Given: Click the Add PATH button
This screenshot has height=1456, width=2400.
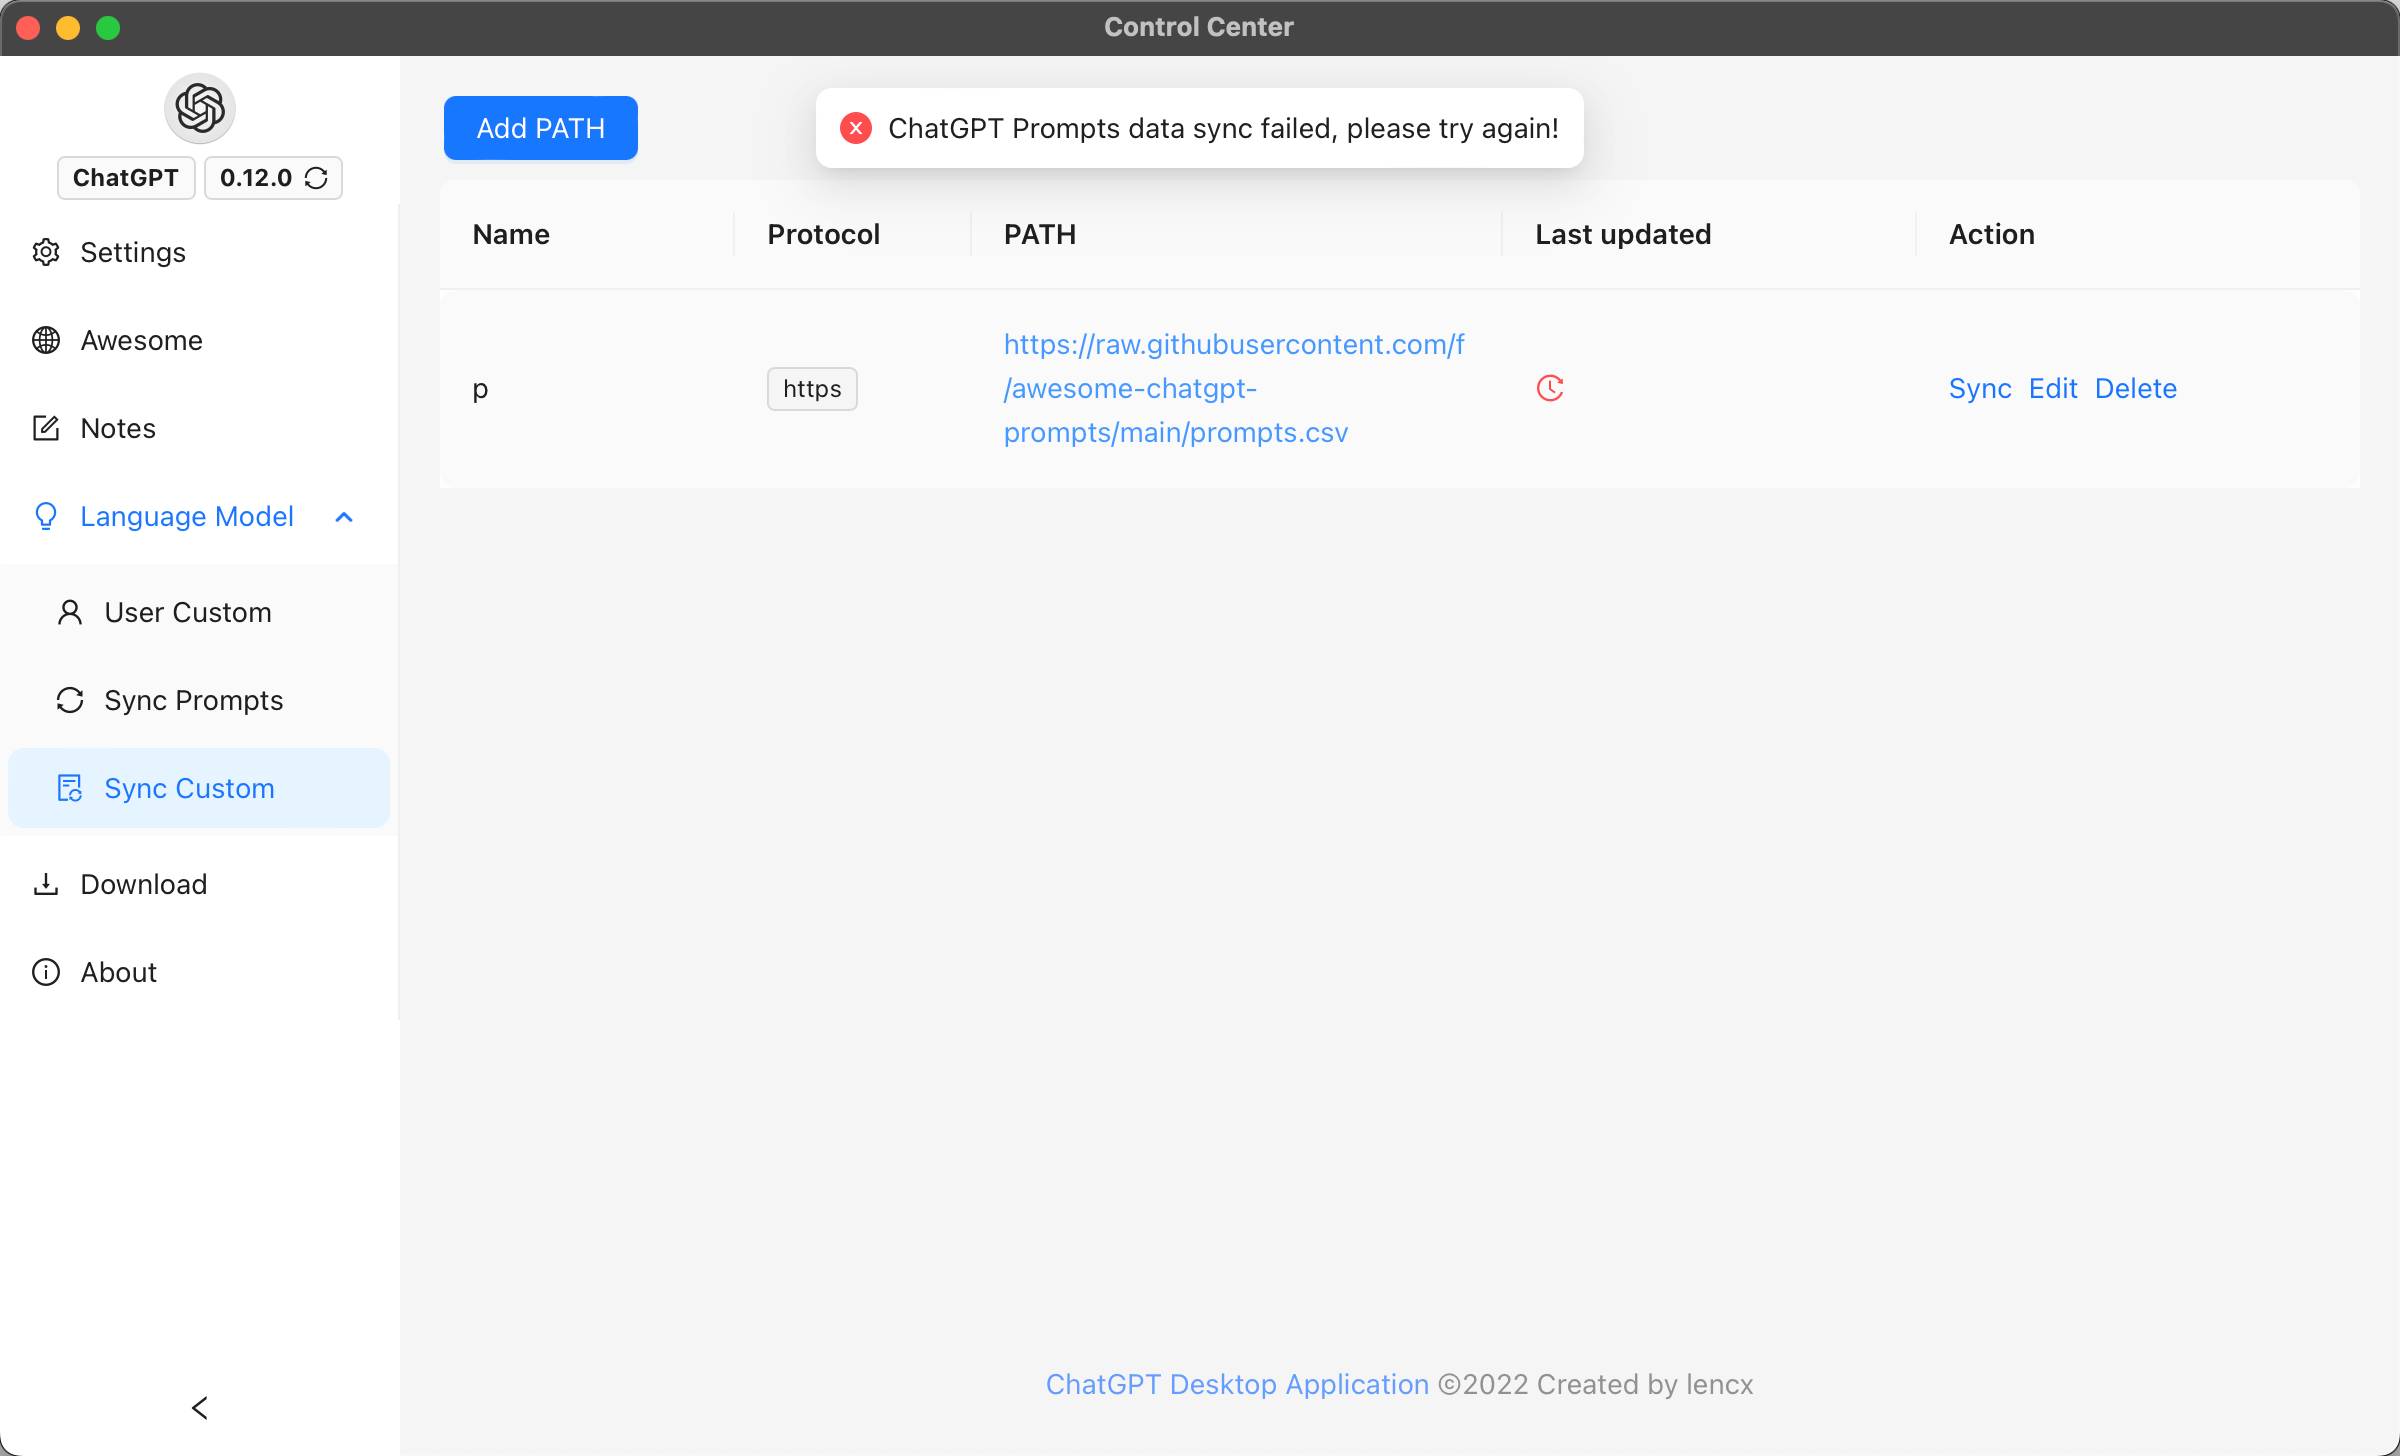Looking at the screenshot, I should (541, 128).
